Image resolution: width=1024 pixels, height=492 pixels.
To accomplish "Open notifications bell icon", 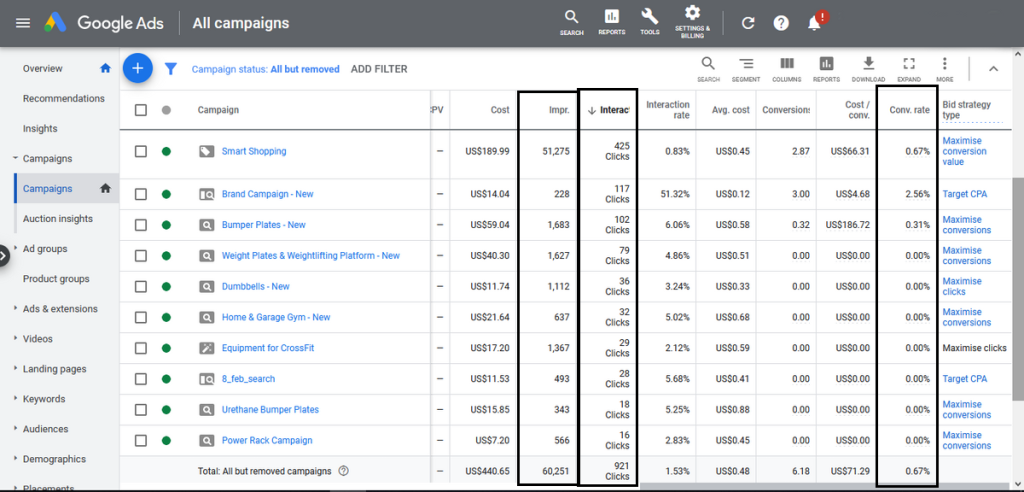I will (x=815, y=23).
